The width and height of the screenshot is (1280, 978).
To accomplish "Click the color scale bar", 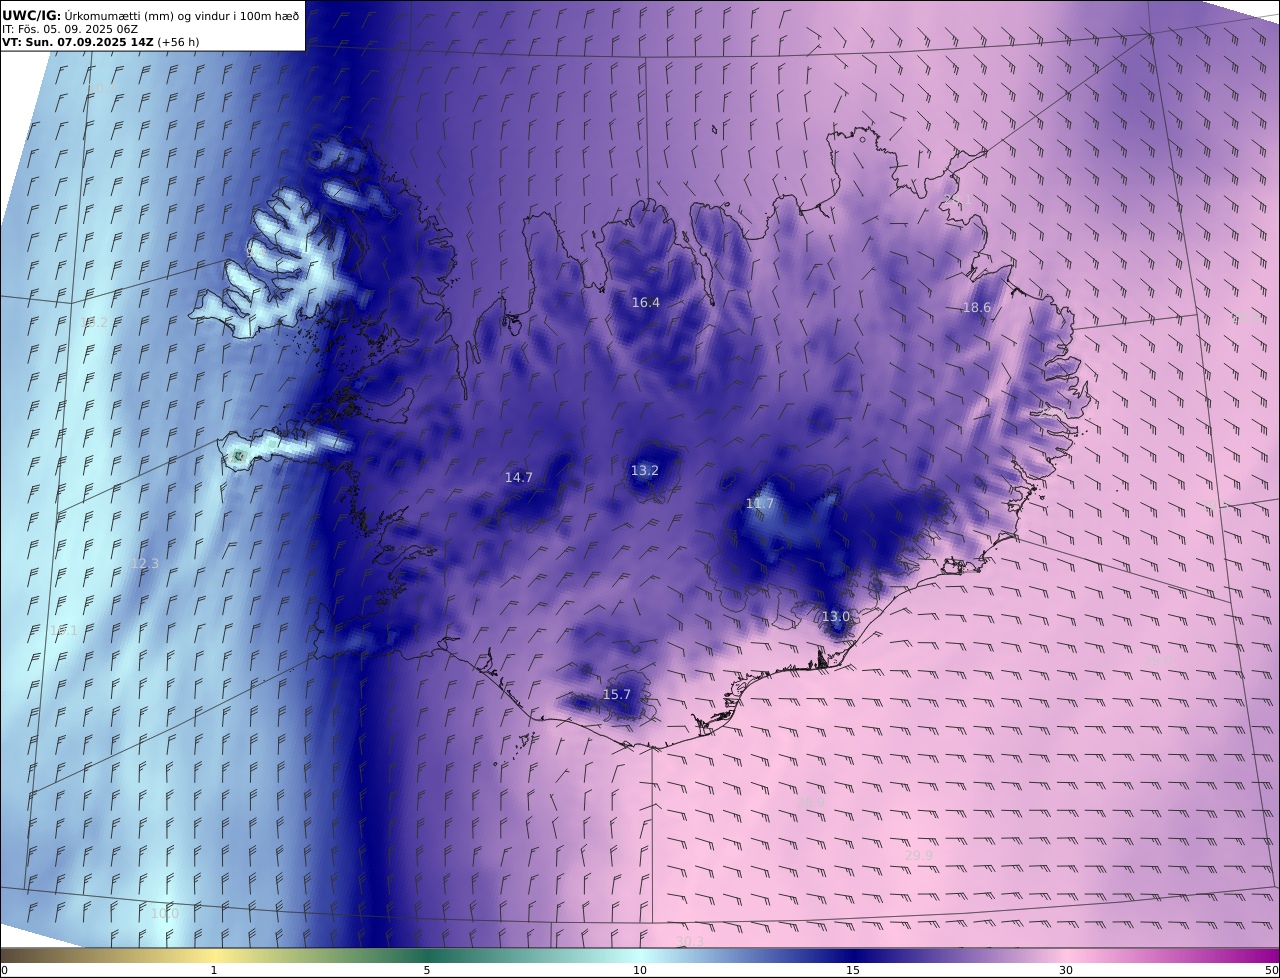I will tap(640, 955).
